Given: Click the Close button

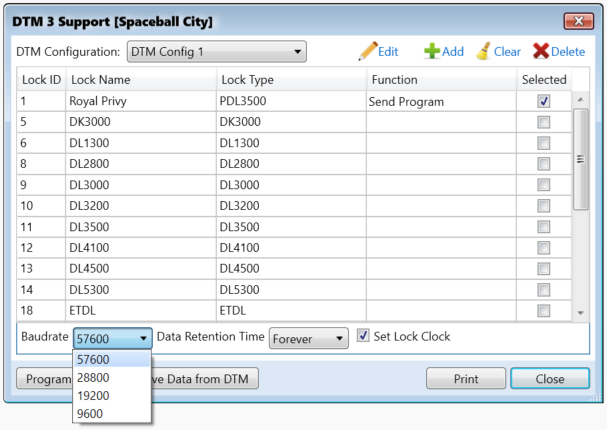Looking at the screenshot, I should [549, 379].
